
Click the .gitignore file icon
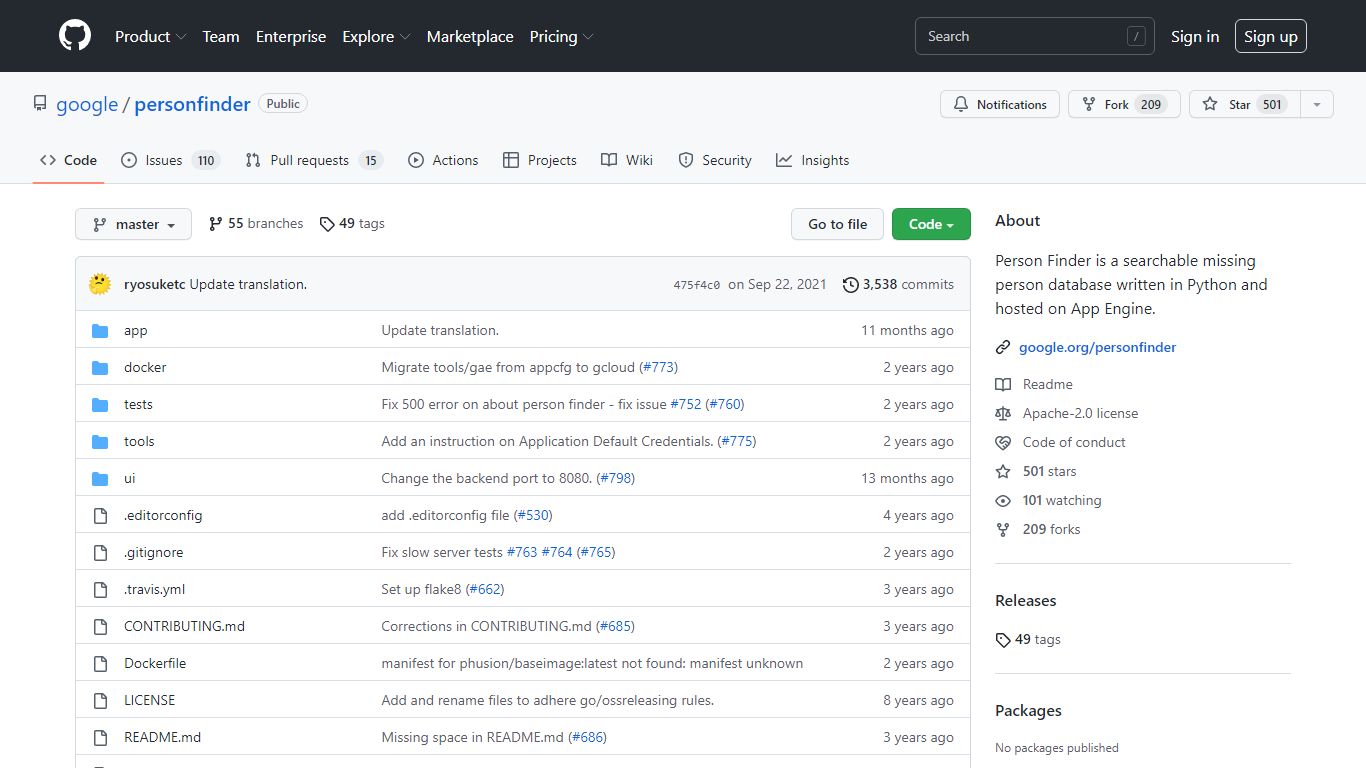point(100,552)
